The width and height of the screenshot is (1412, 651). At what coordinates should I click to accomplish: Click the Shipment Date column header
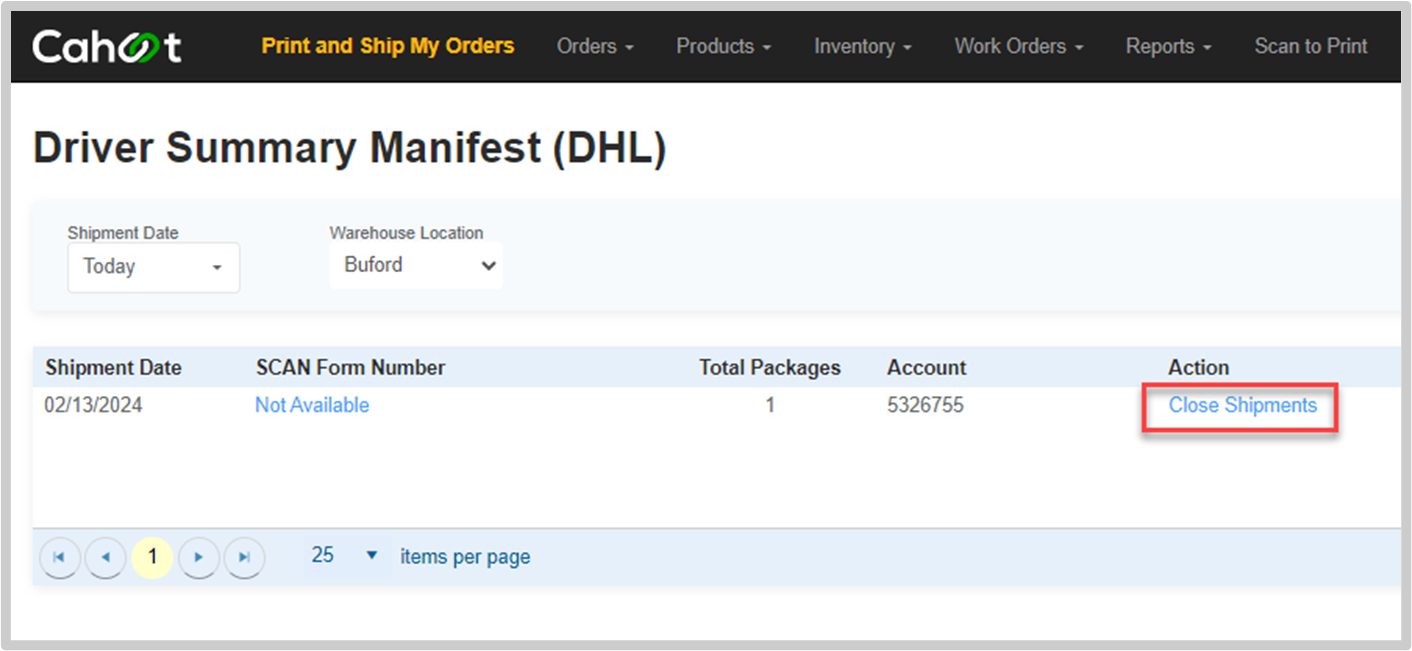click(113, 368)
